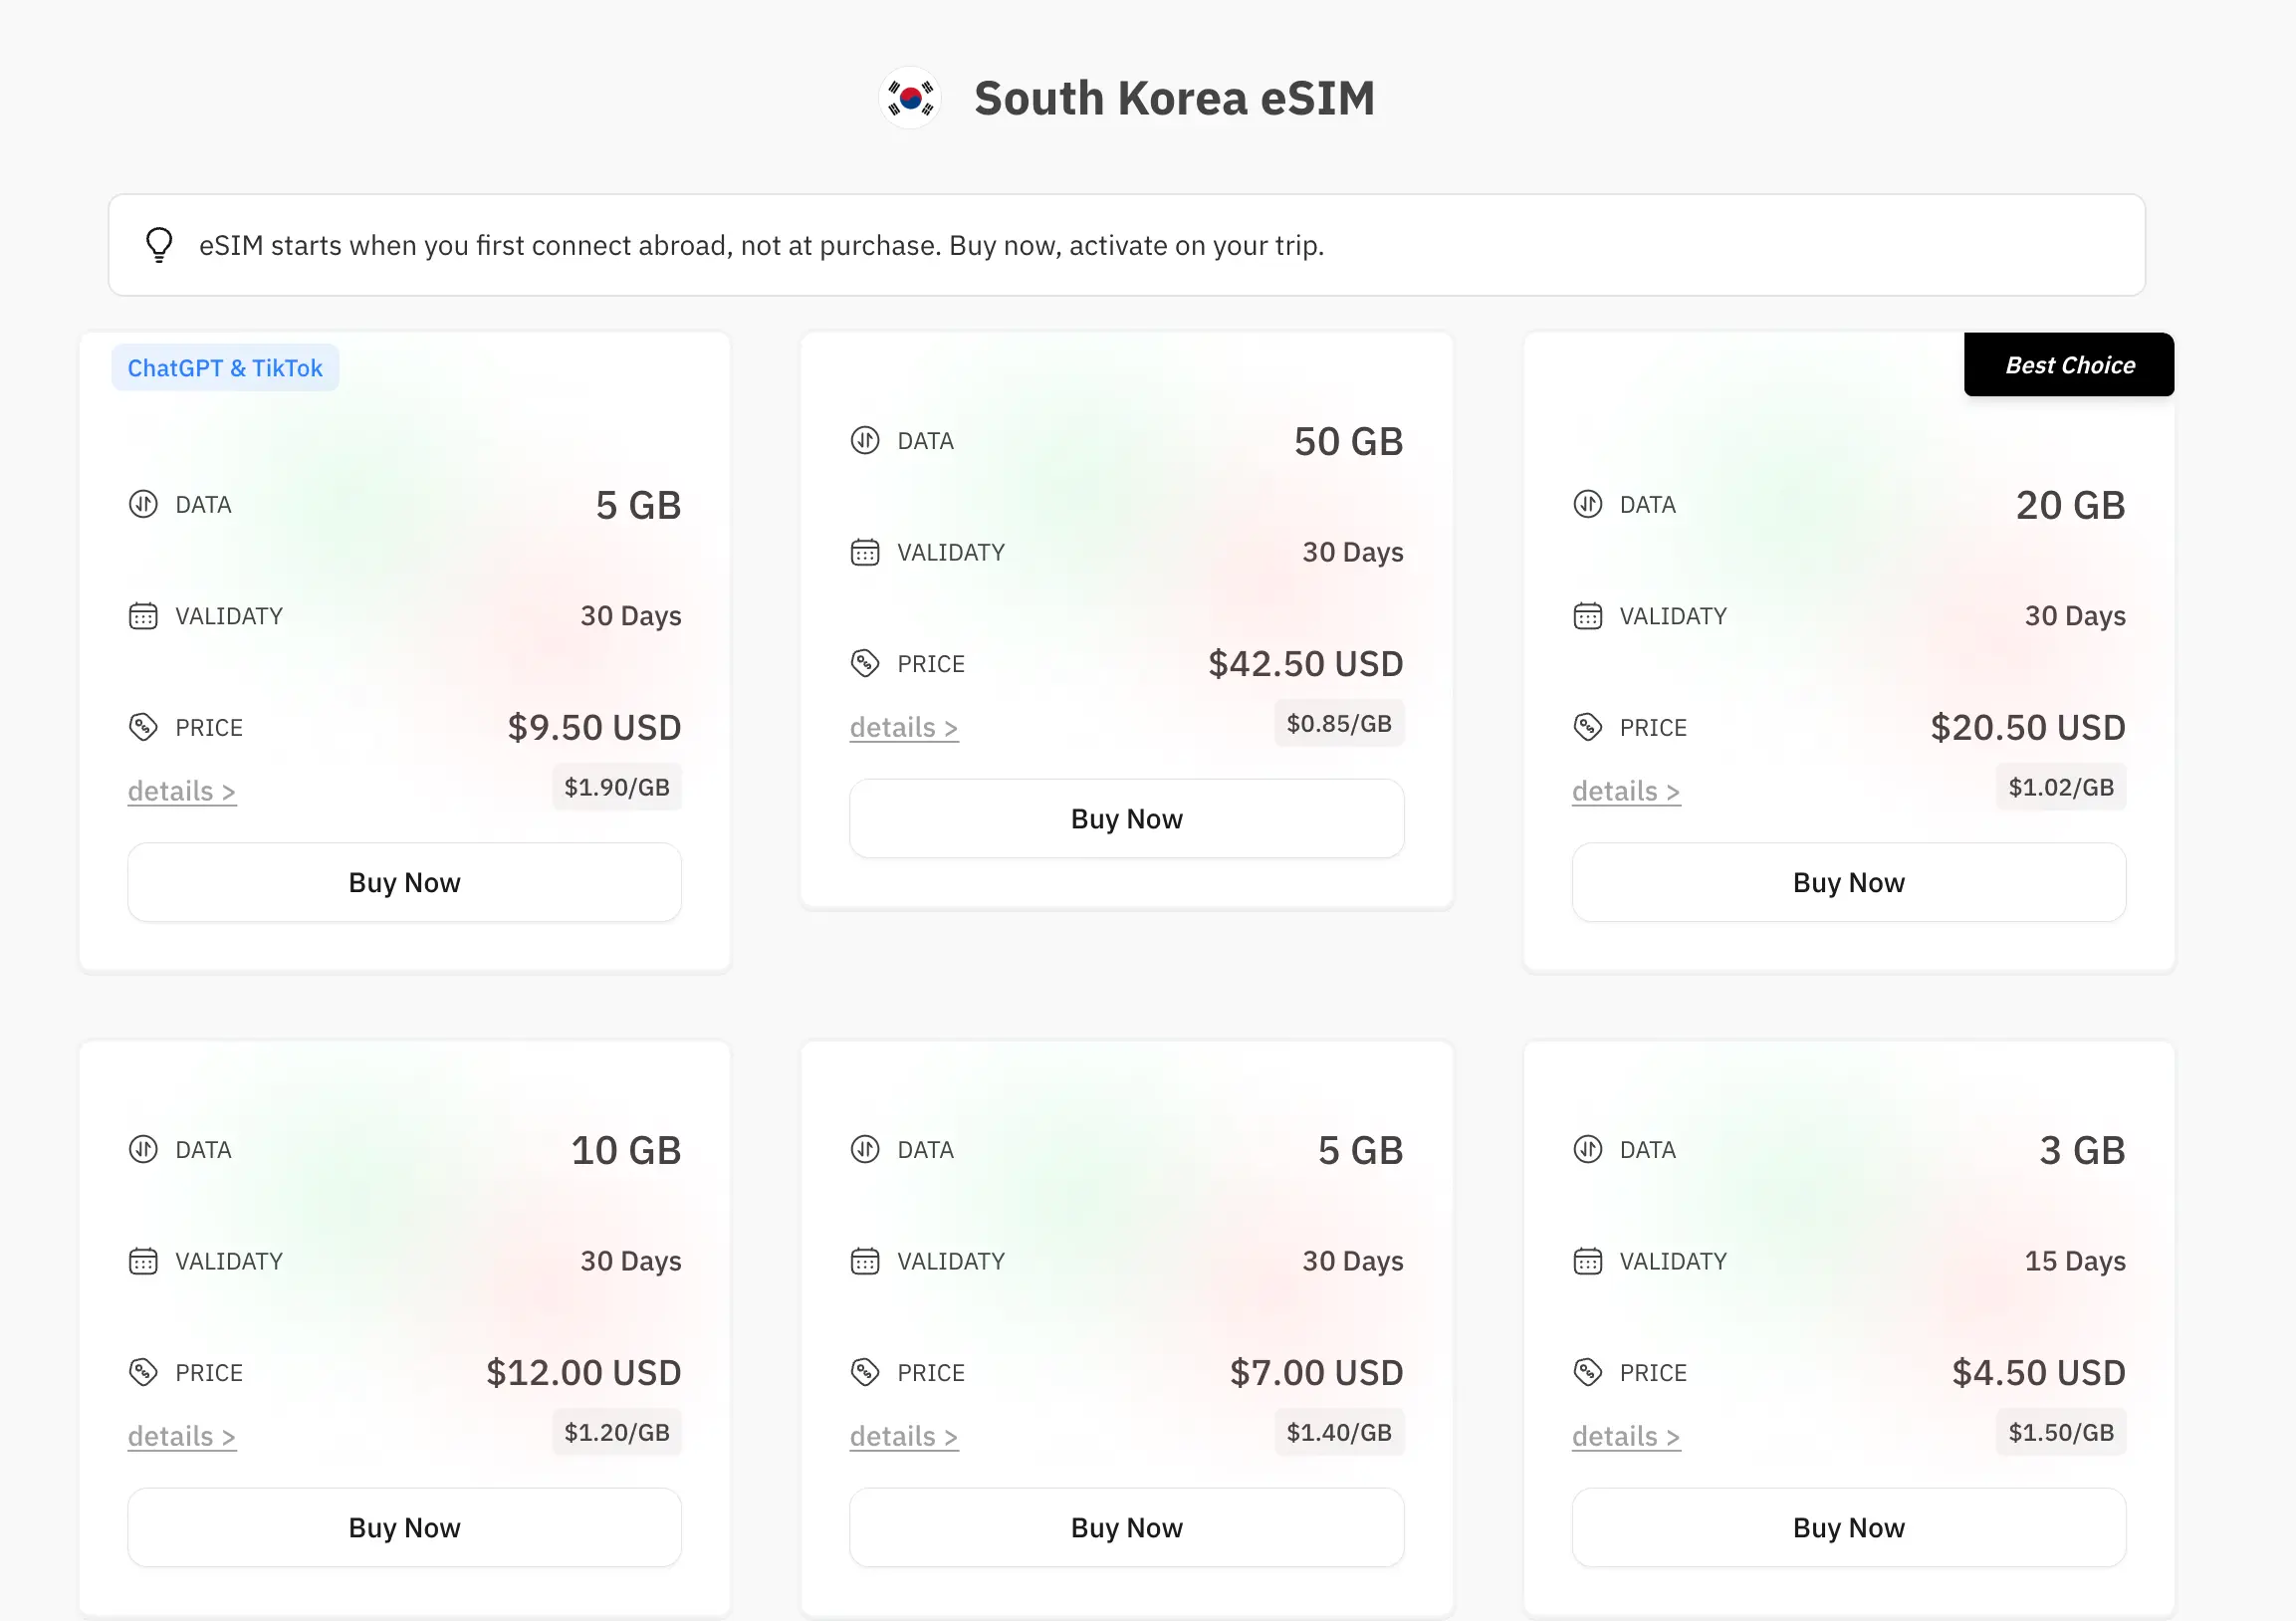Click the data icon on 3 GB plan
The height and width of the screenshot is (1621, 2296).
[x=1588, y=1149]
